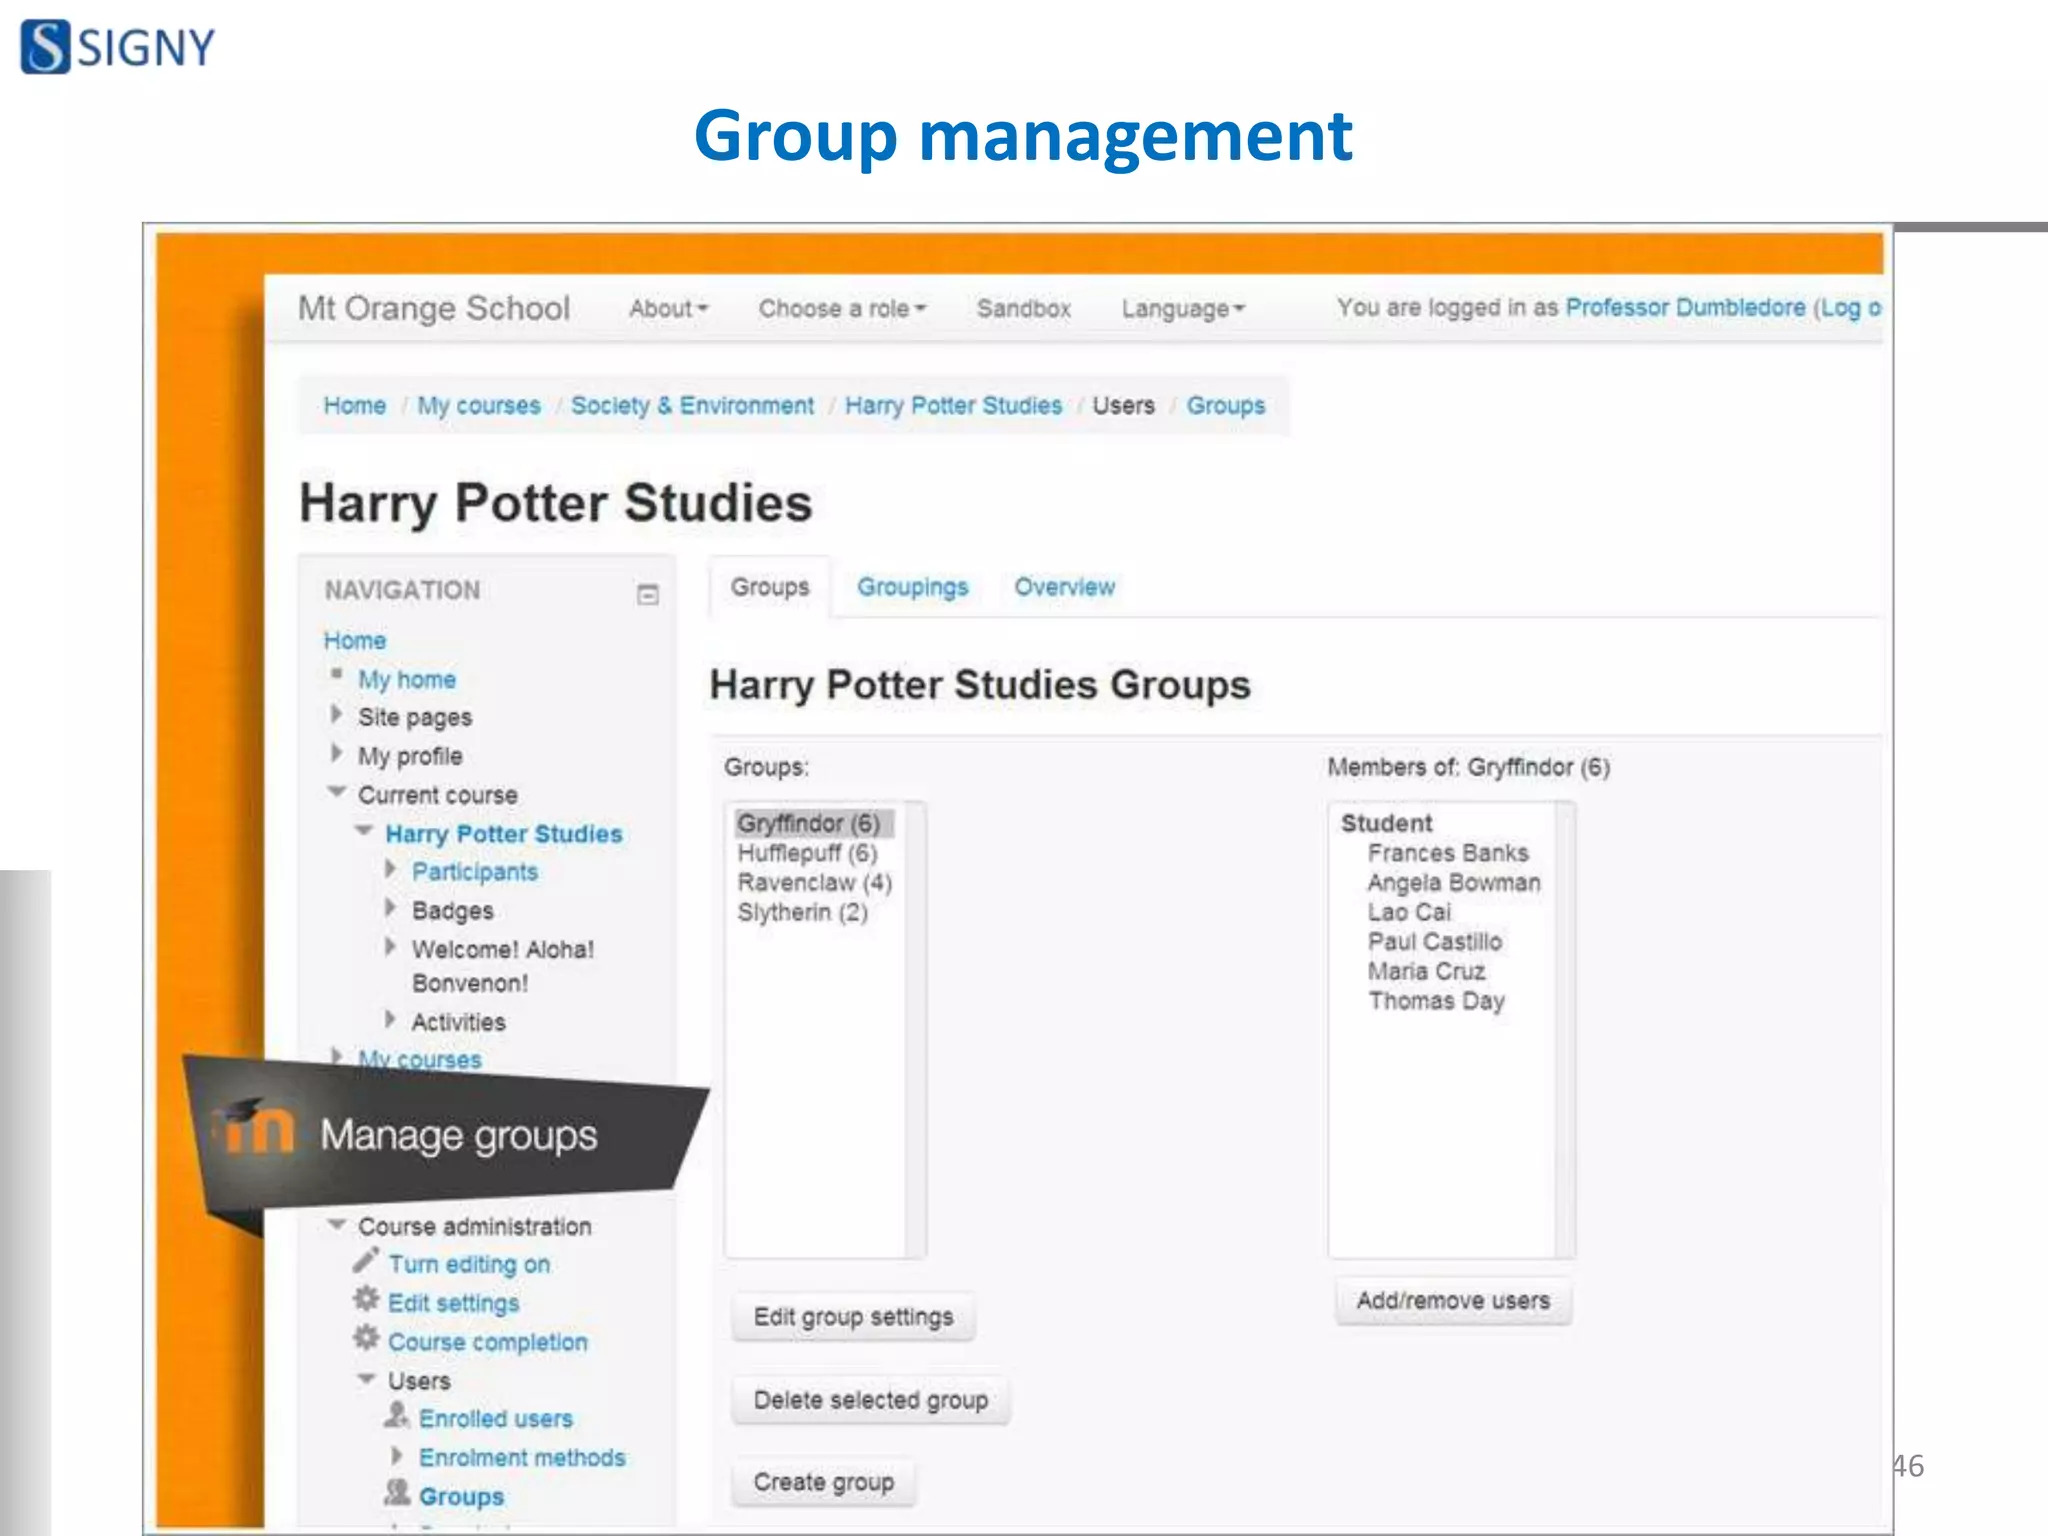Screen dimensions: 2048x1536
Task: Expand the Site pages tree node
Action: [x=337, y=714]
